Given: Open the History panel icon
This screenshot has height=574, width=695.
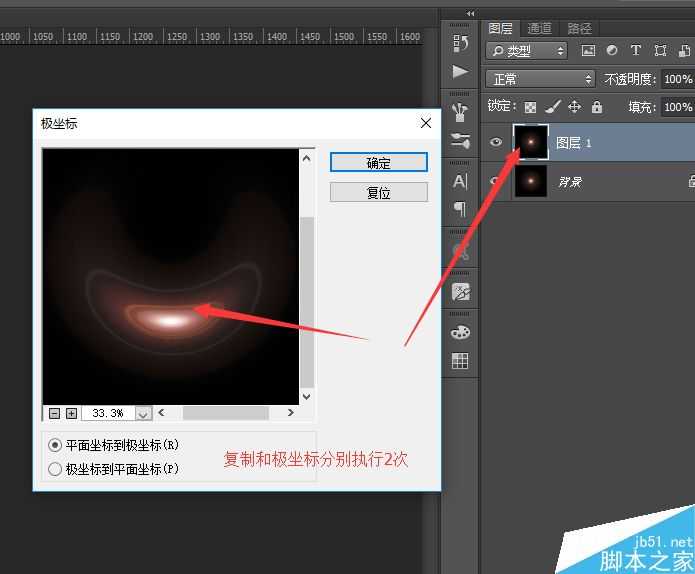Looking at the screenshot, I should (460, 43).
